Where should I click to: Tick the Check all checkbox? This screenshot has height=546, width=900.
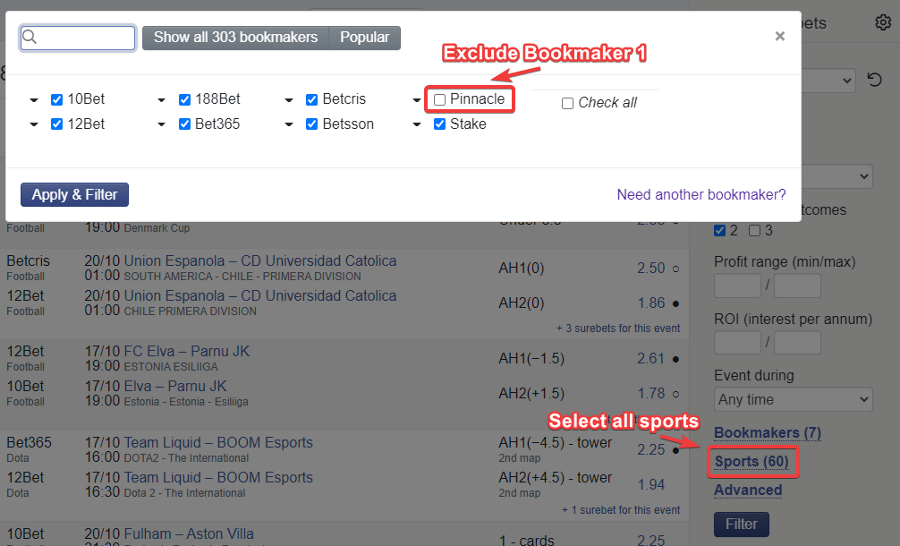tap(568, 103)
